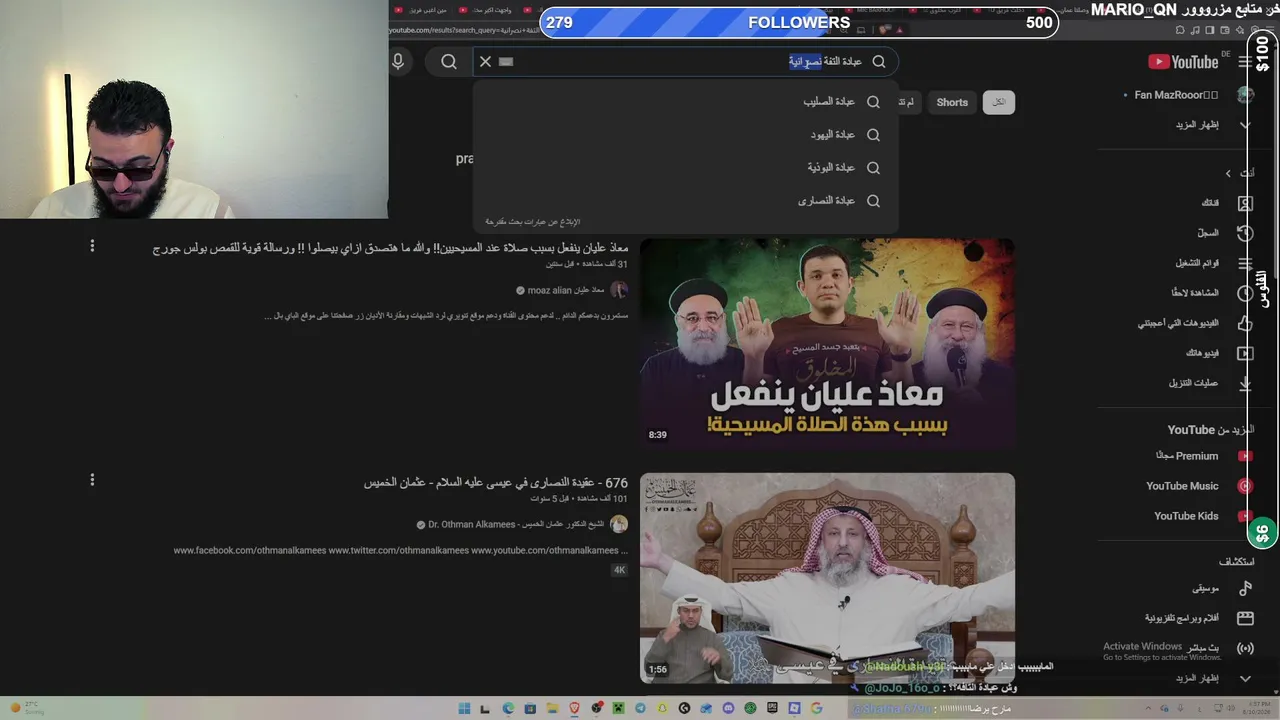Open Dr. Othman Alkamees channel avatar
1280x720 pixels.
coord(619,525)
